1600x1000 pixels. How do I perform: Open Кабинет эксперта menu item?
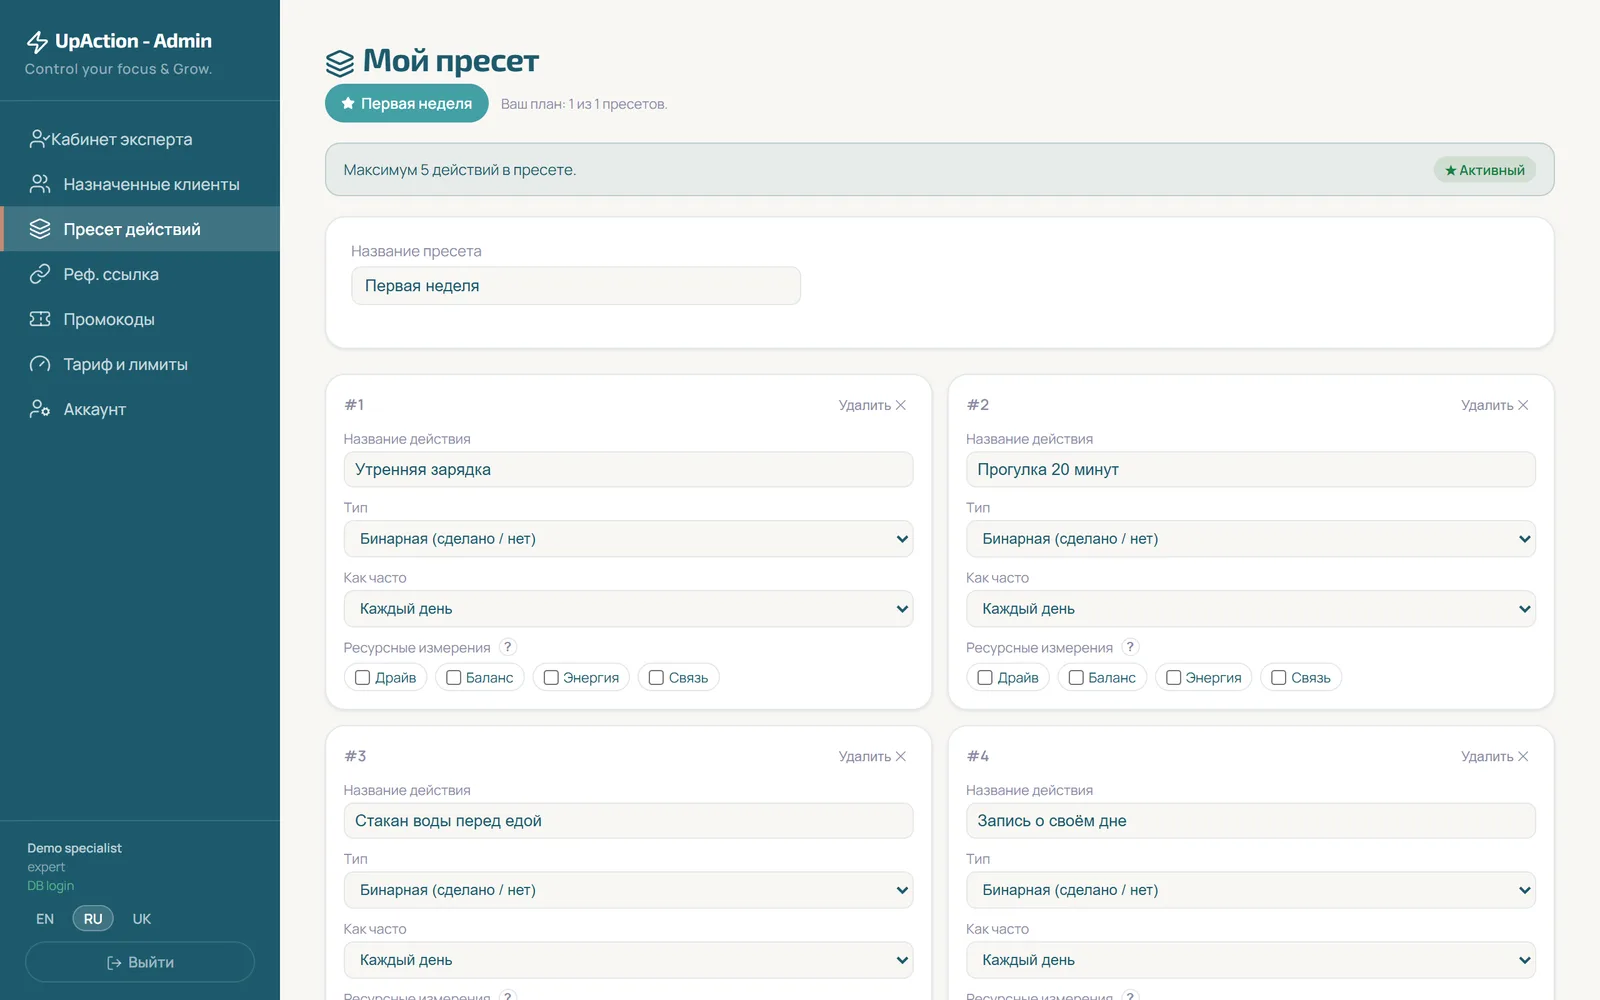pos(140,139)
